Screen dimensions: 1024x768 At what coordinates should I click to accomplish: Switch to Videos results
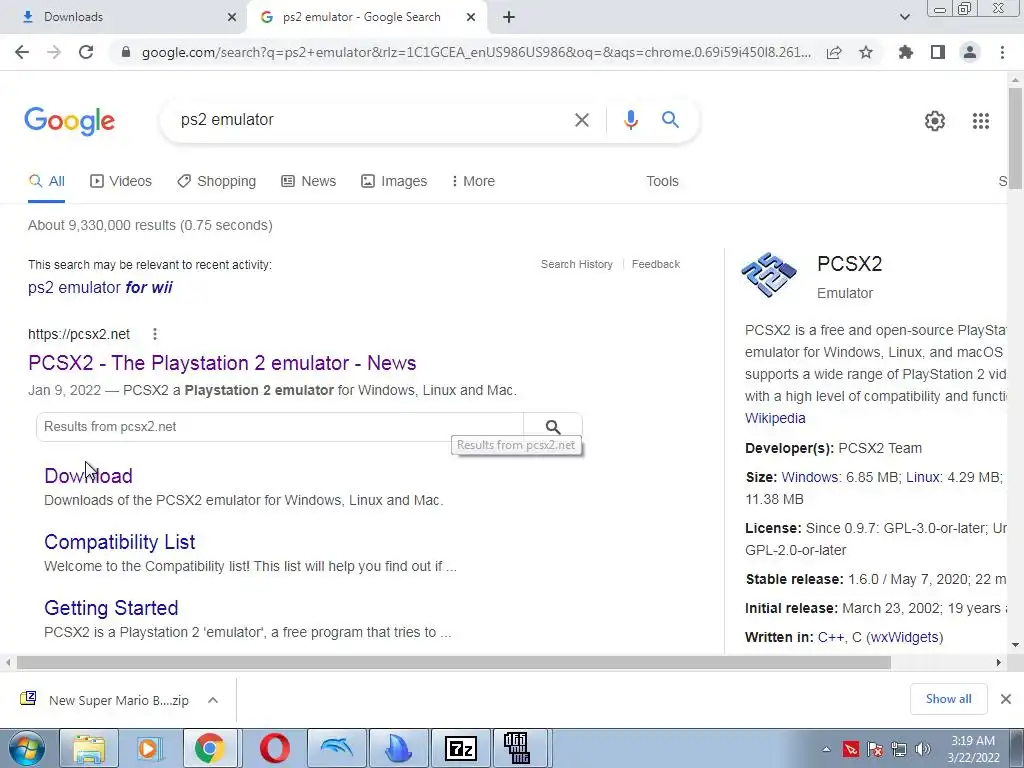(121, 182)
